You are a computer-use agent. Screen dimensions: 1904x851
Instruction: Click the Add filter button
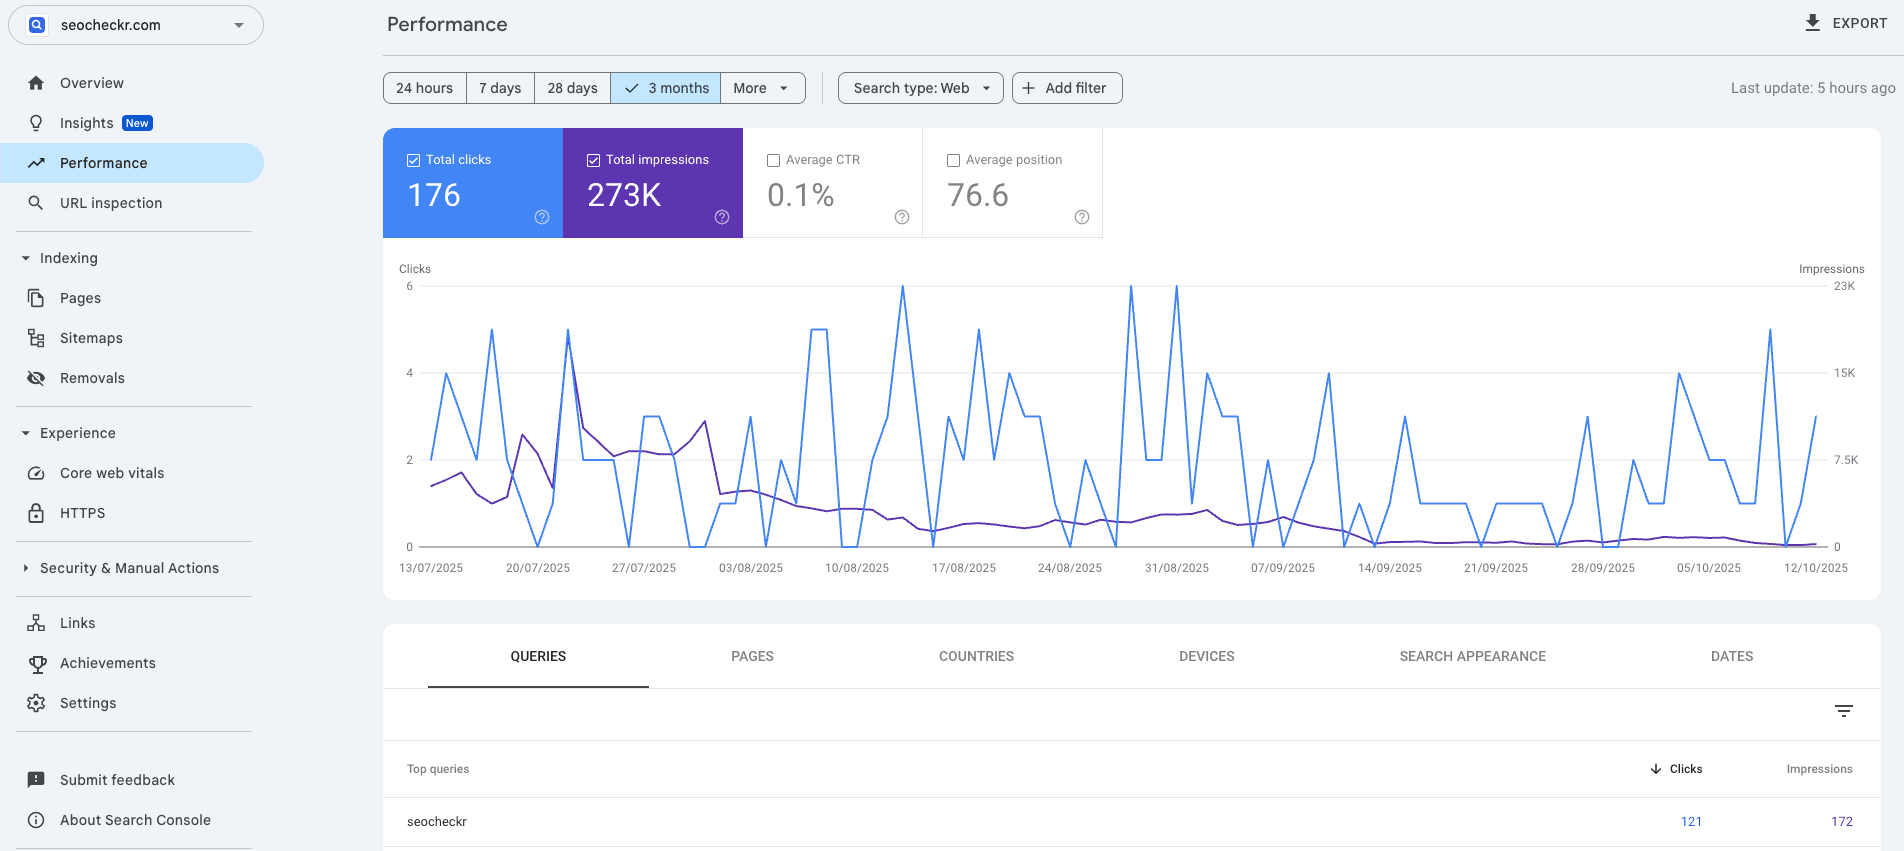[1066, 88]
